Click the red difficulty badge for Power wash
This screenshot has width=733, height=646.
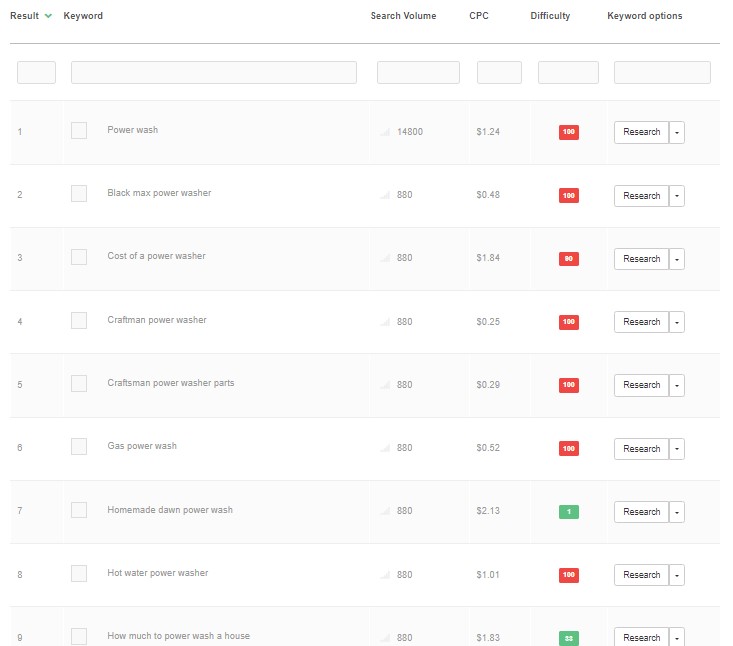(x=568, y=132)
